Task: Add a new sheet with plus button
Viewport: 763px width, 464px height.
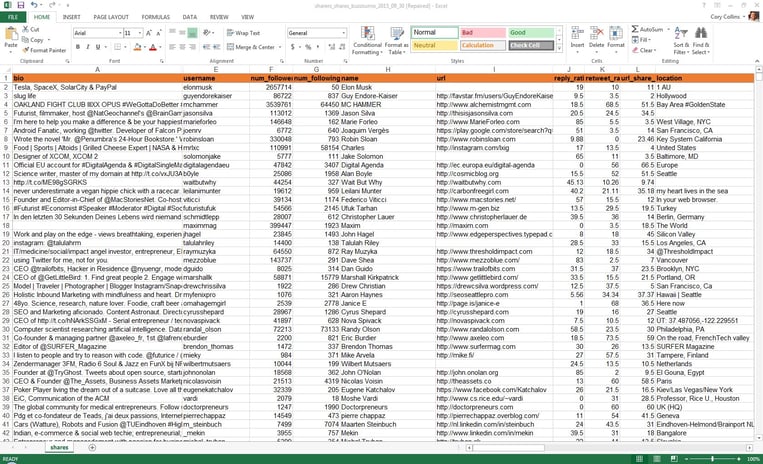Action: tap(92, 447)
